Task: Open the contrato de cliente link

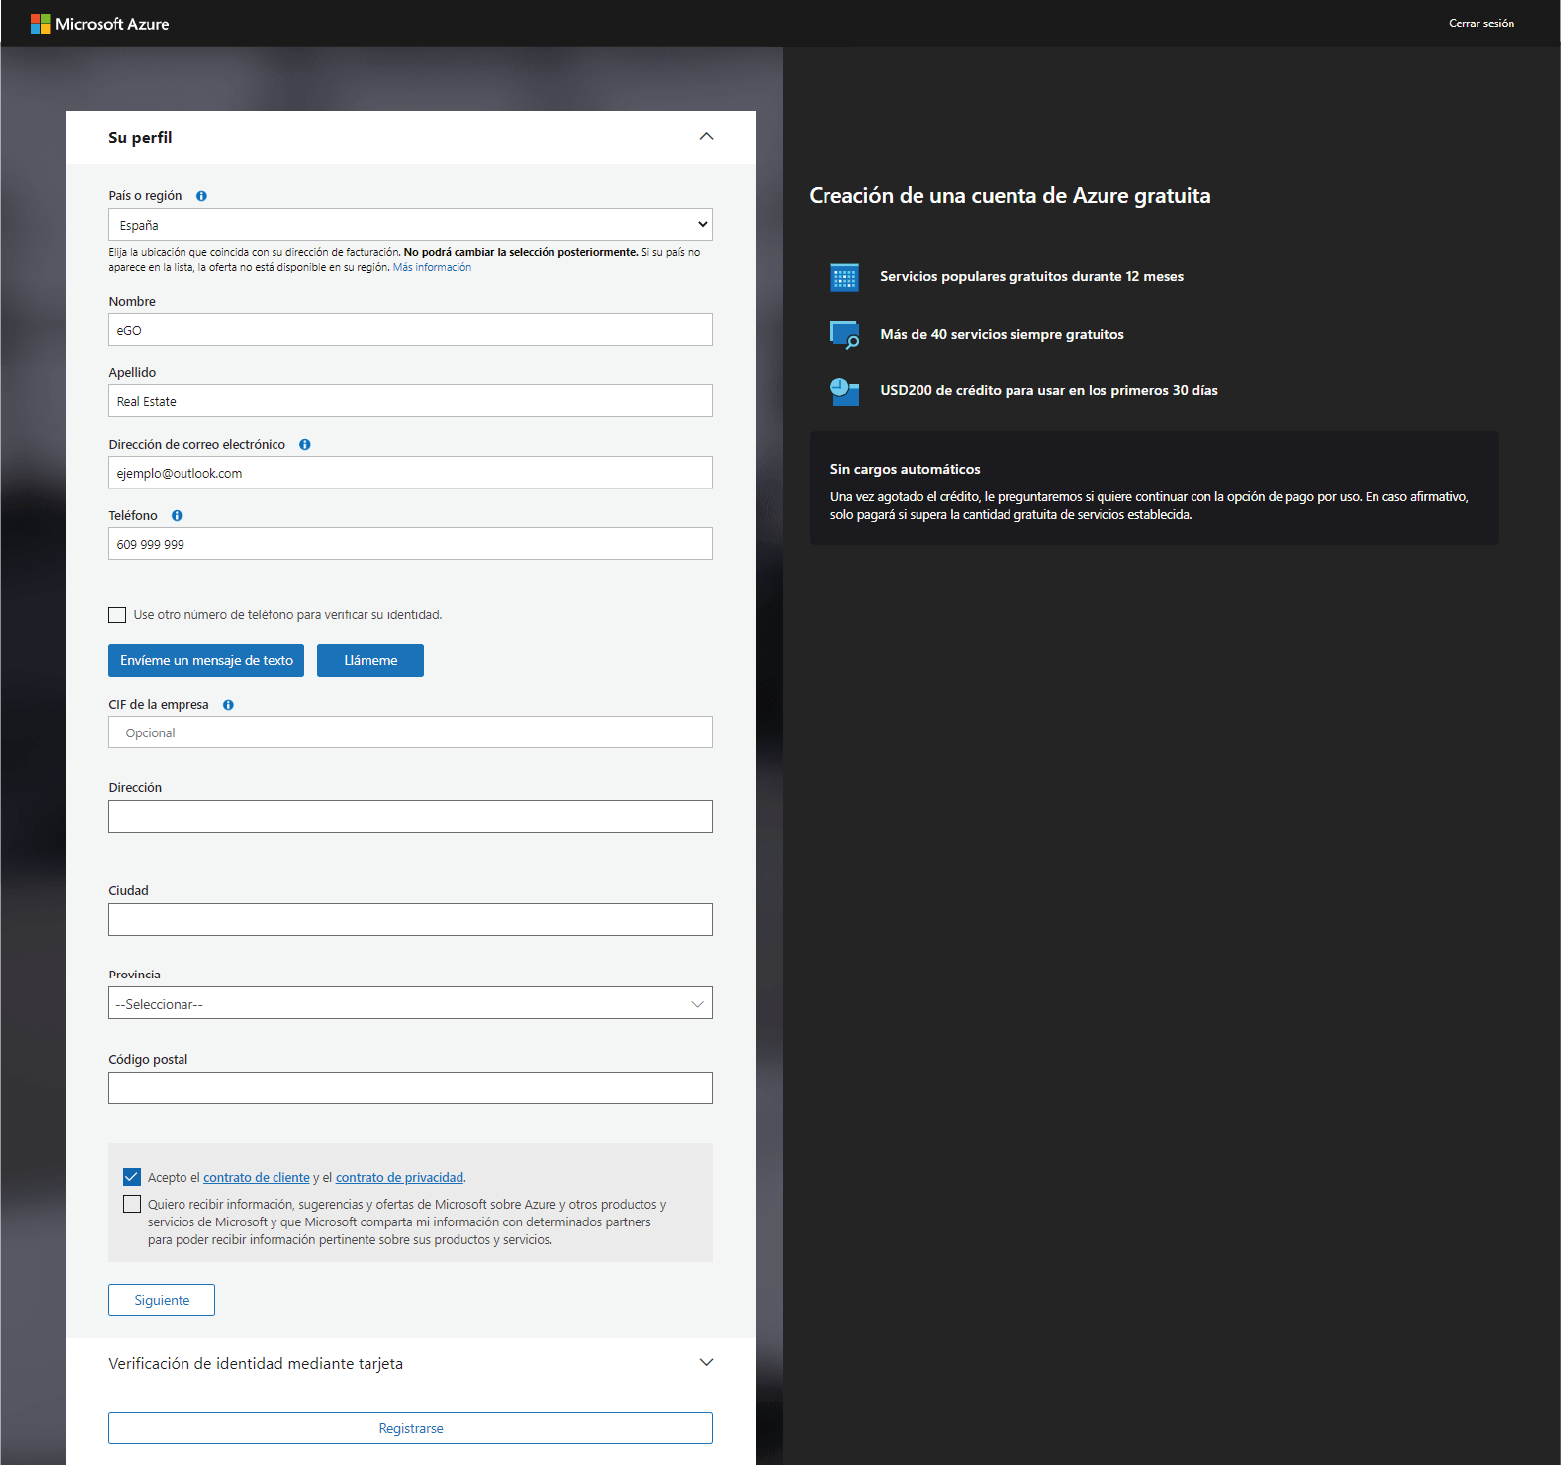Action: pyautogui.click(x=256, y=1178)
